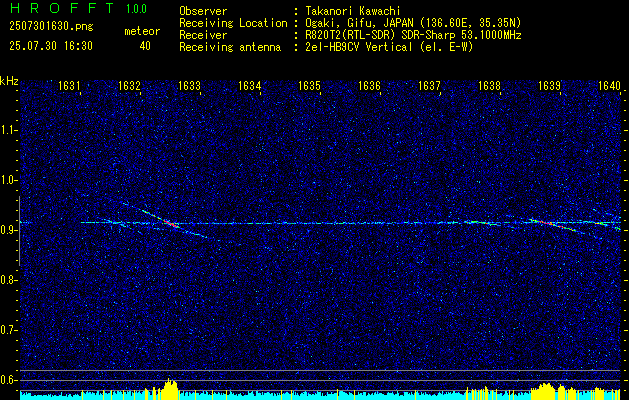The width and height of the screenshot is (629, 400).
Task: Click time marker 1640
Action: pyautogui.click(x=609, y=85)
